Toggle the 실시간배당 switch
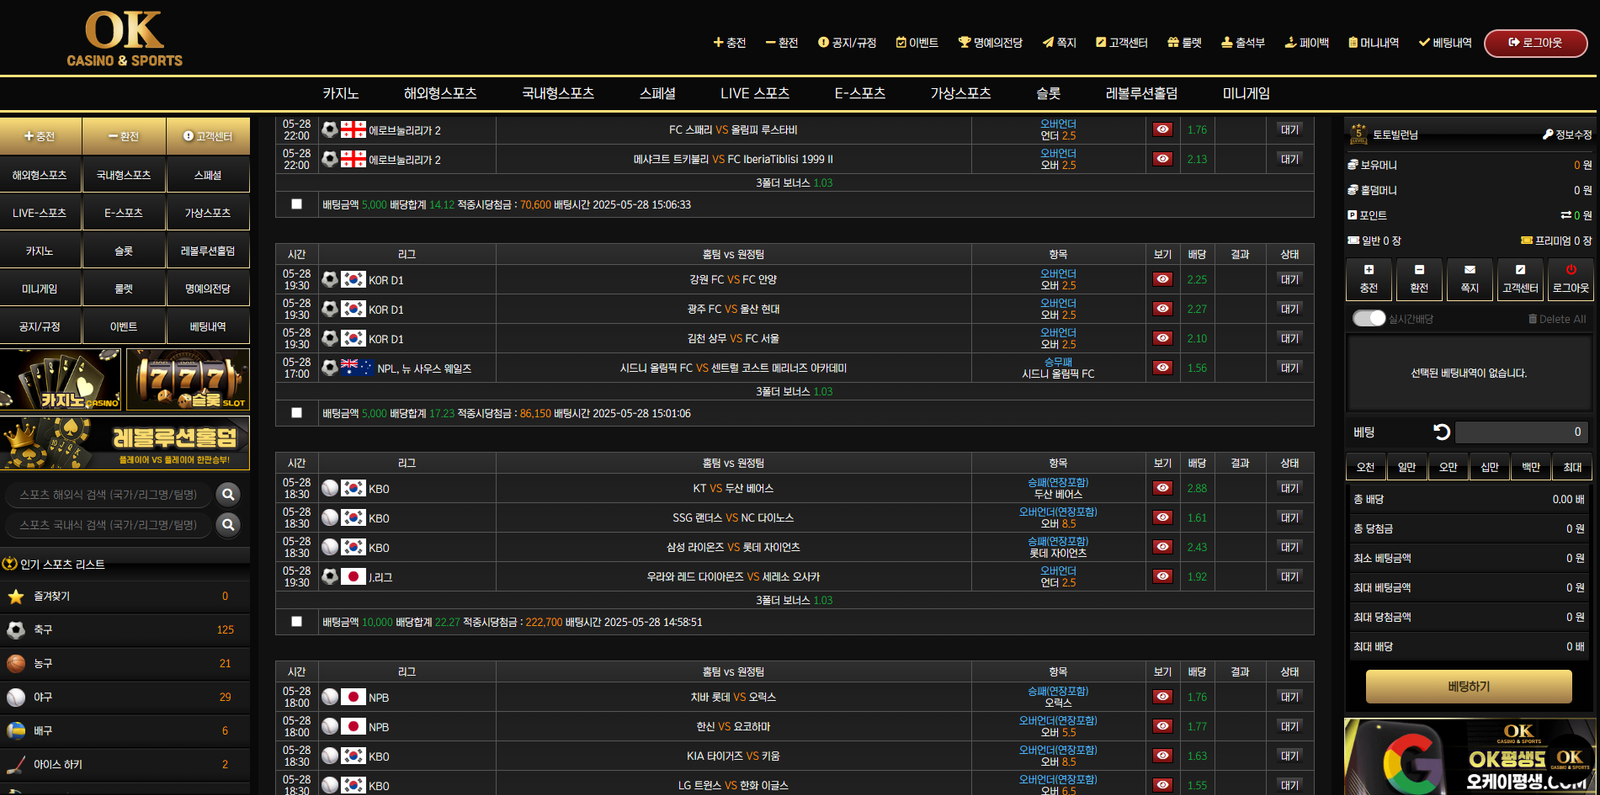The width and height of the screenshot is (1600, 795). coord(1368,318)
